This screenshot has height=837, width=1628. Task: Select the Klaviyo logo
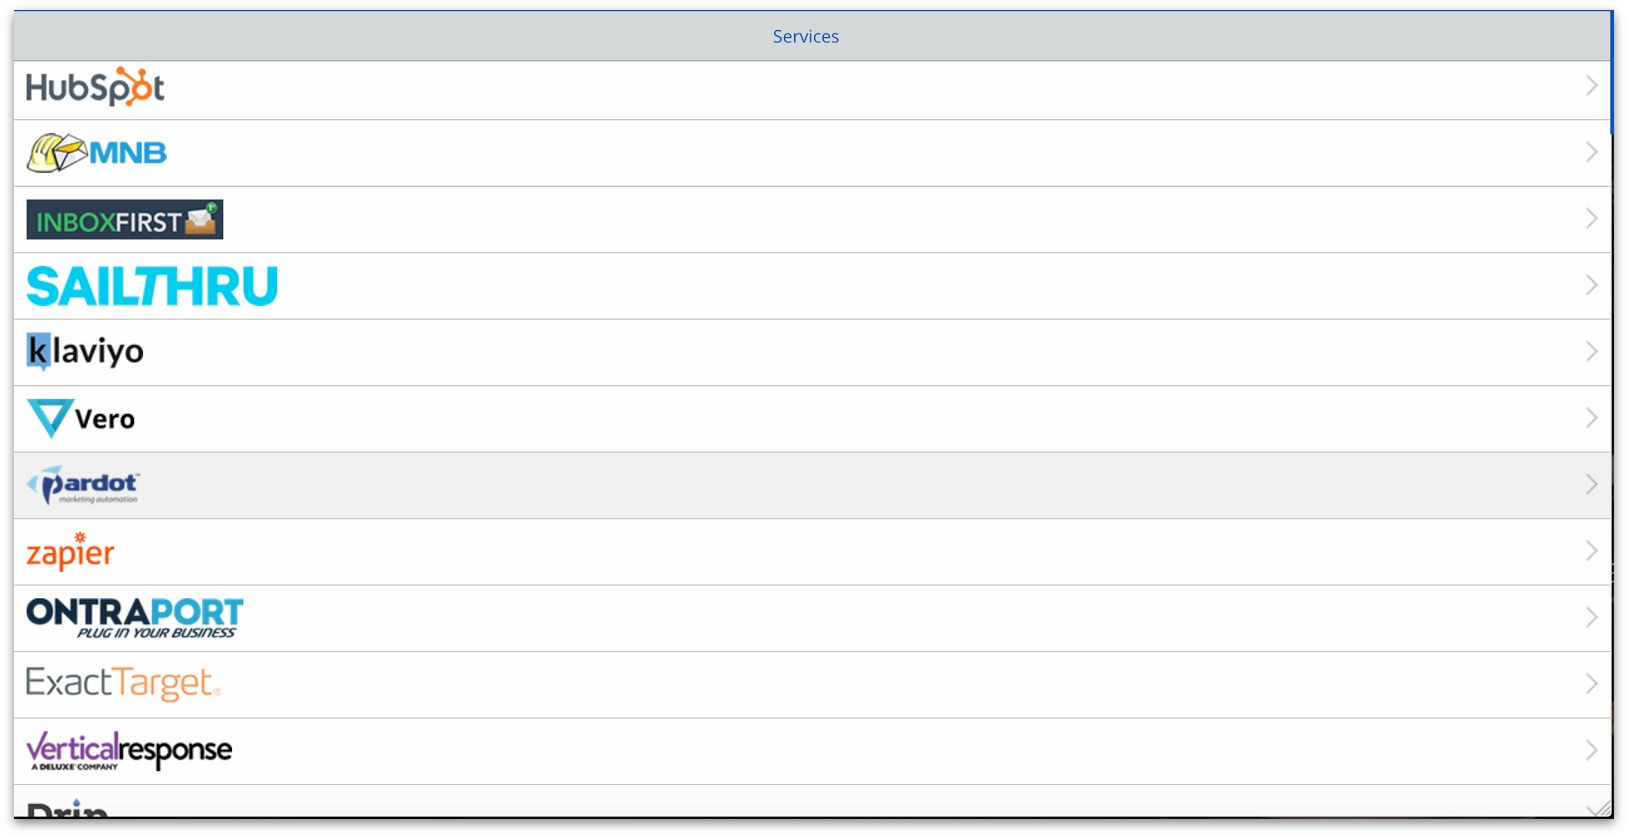[x=85, y=352]
